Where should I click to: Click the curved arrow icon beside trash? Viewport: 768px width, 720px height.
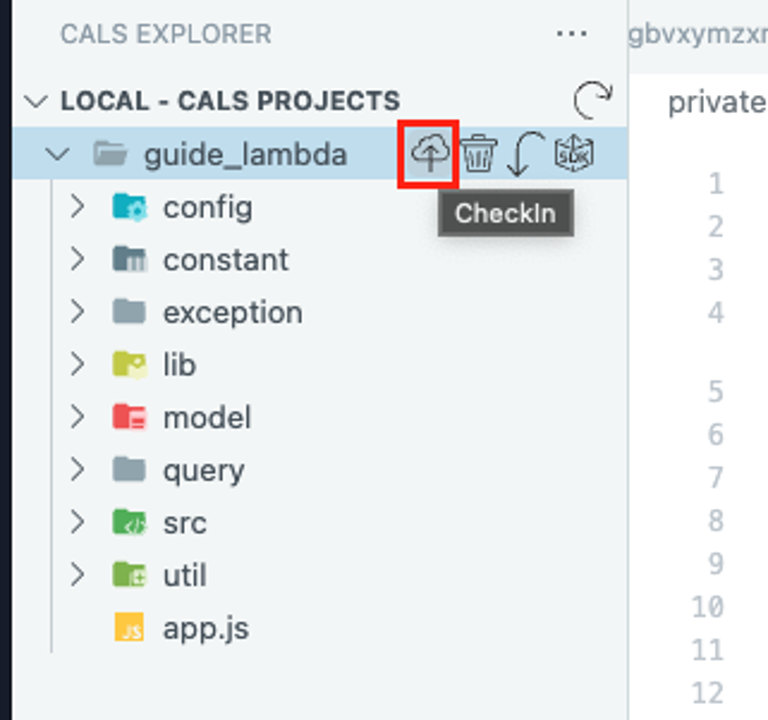[526, 153]
